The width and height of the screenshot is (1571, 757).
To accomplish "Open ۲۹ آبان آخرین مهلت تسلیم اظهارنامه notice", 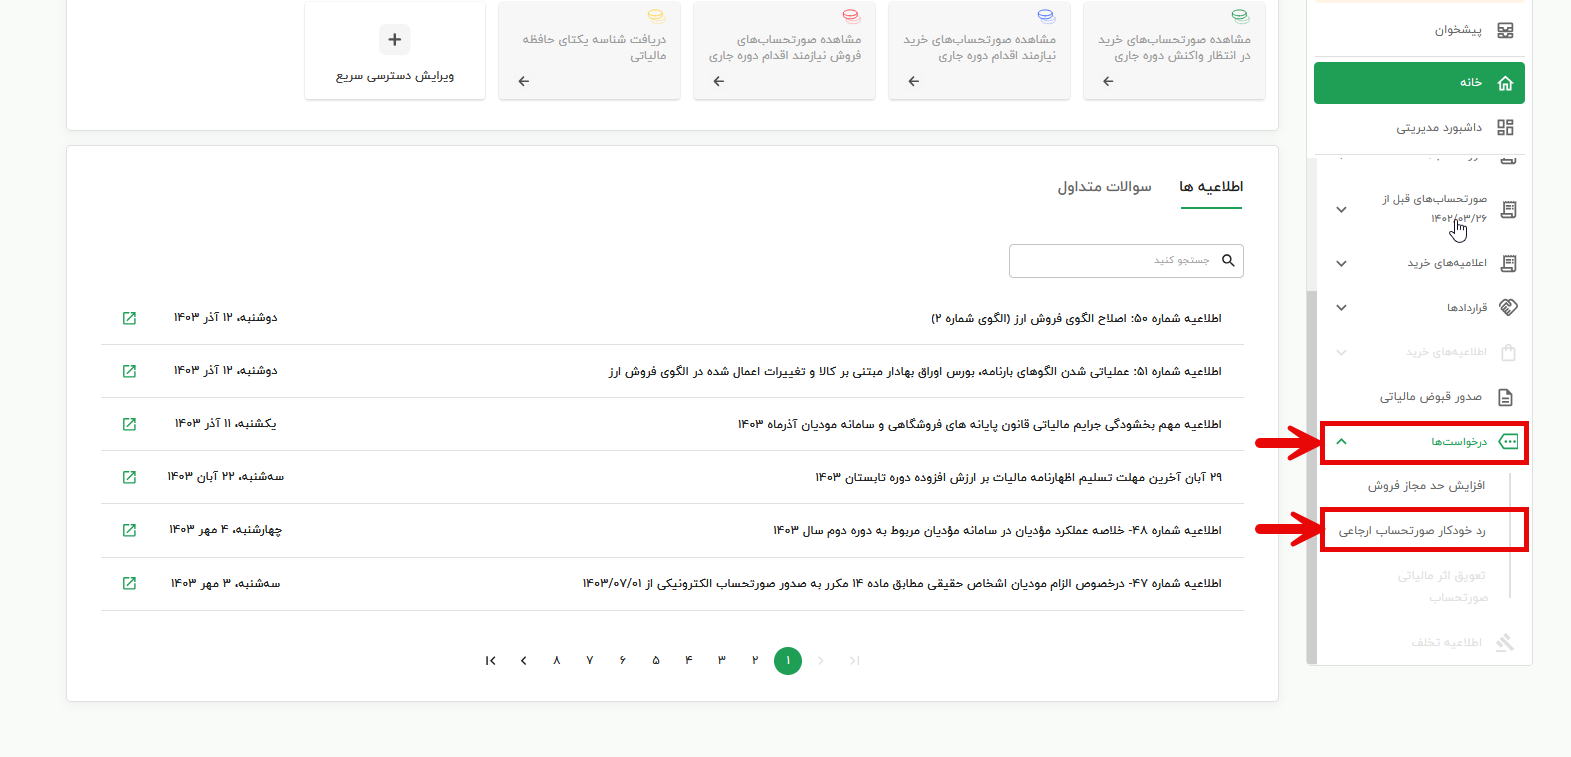I will click(1018, 477).
